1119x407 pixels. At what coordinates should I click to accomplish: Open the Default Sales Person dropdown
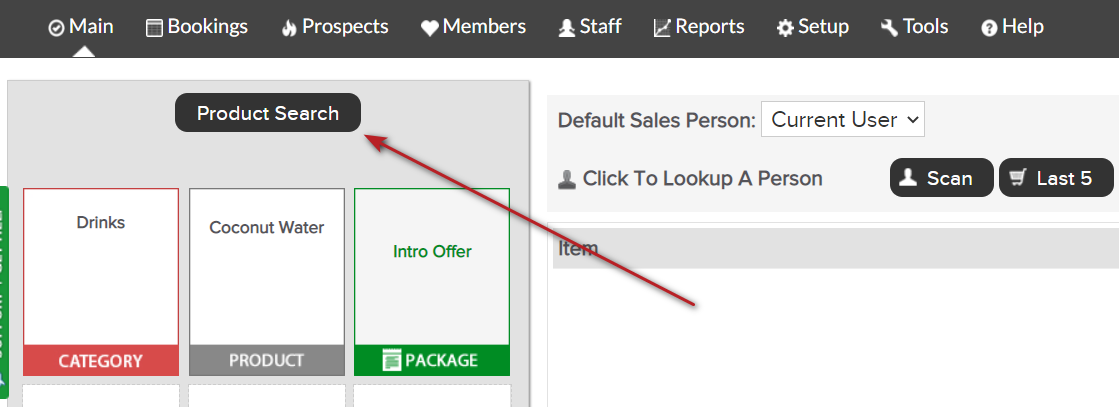coord(843,119)
